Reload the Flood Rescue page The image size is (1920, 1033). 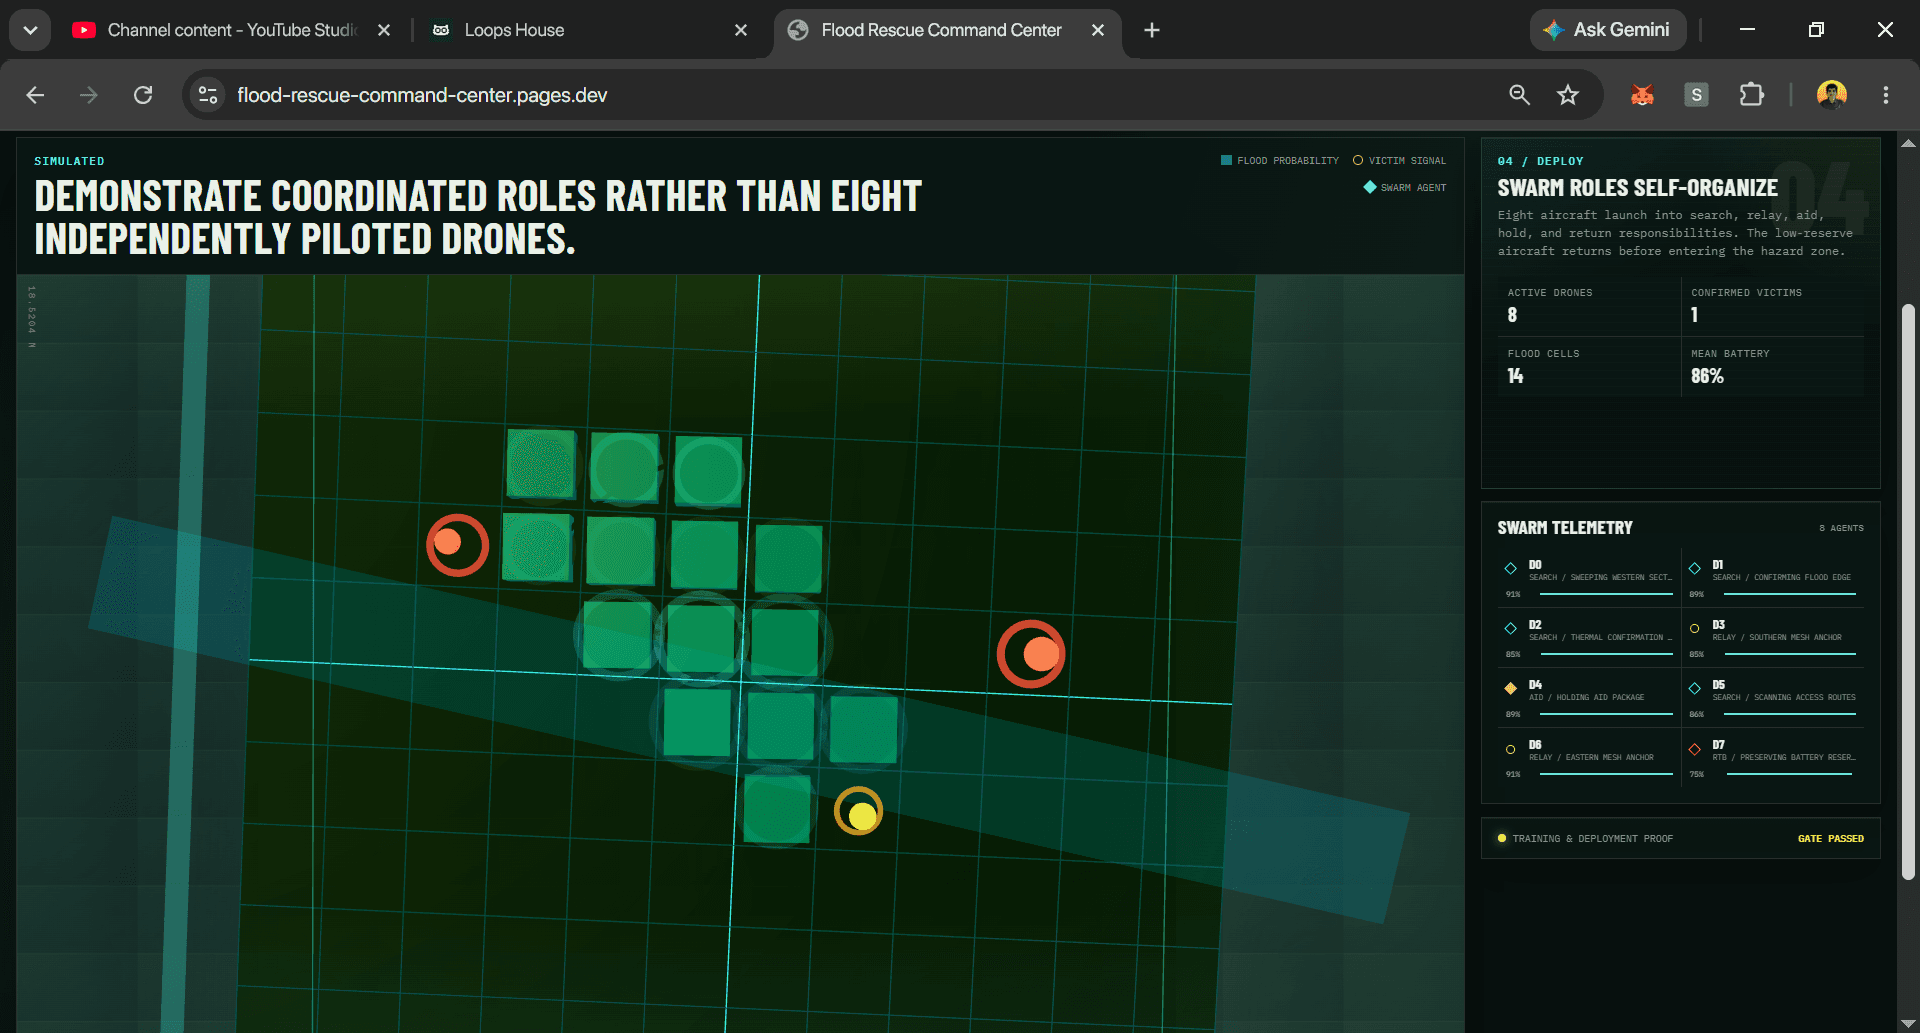143,95
